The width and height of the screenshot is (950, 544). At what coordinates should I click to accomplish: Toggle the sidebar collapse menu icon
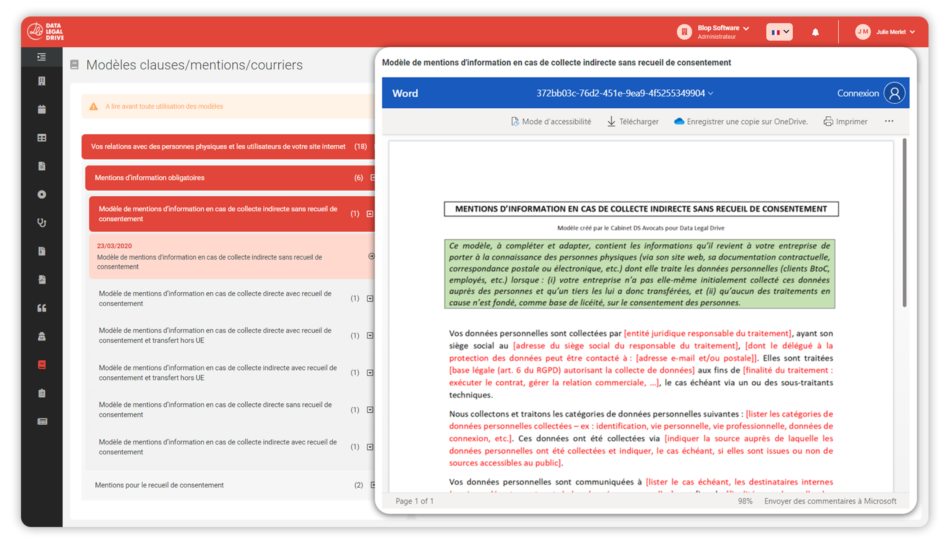[41, 57]
